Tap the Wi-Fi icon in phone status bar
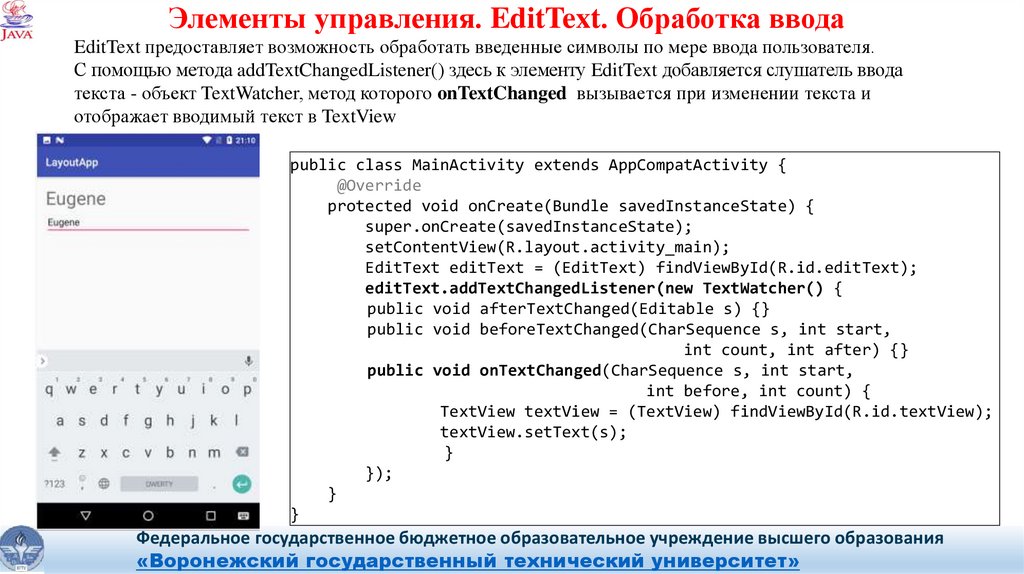This screenshot has height=574, width=1024. tap(207, 140)
